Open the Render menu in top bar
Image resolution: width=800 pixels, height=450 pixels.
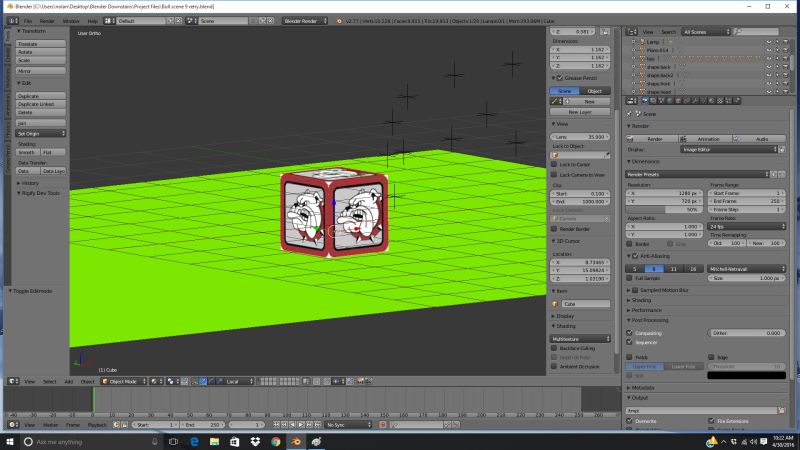pyautogui.click(x=47, y=21)
